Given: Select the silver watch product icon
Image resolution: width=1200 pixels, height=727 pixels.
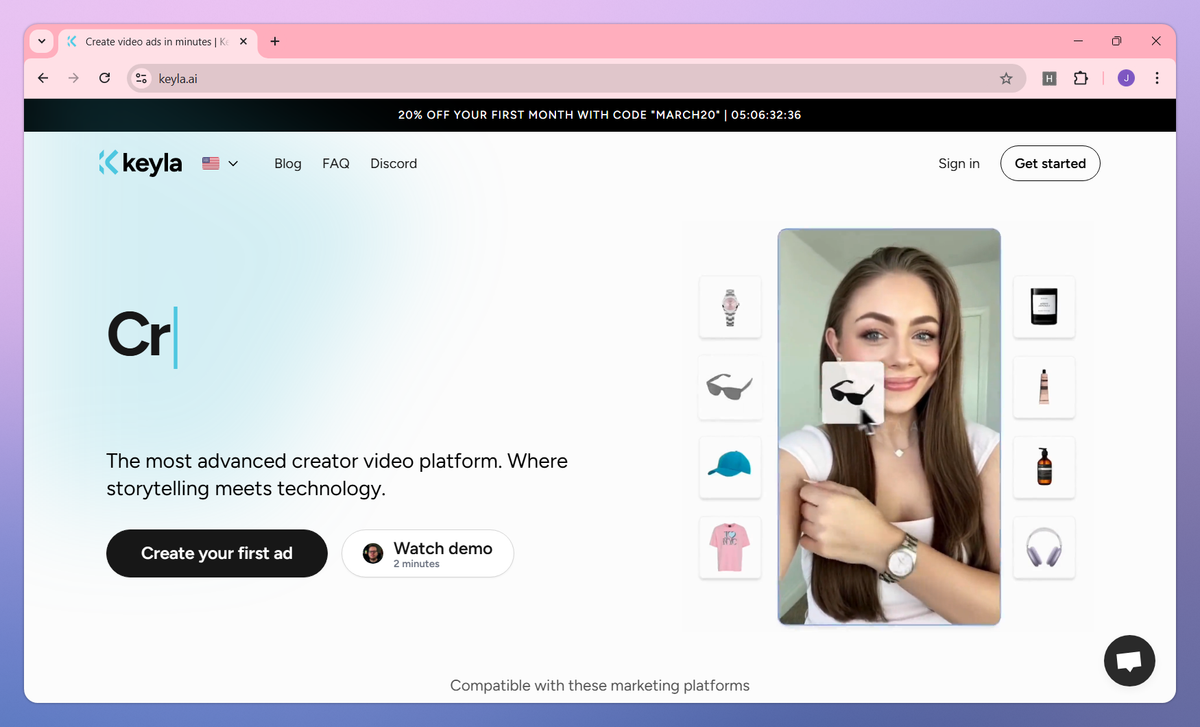Looking at the screenshot, I should click(x=730, y=308).
